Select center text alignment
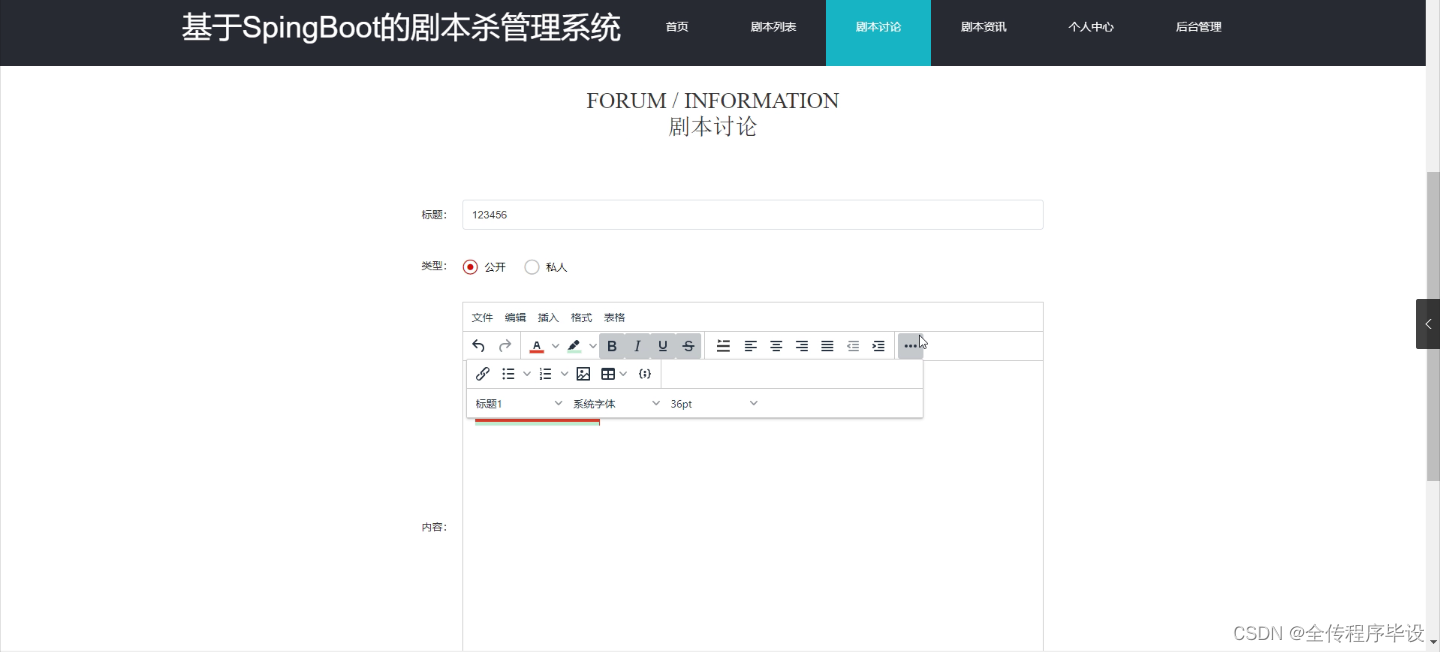Screen dimensions: 1440x652 (776, 346)
